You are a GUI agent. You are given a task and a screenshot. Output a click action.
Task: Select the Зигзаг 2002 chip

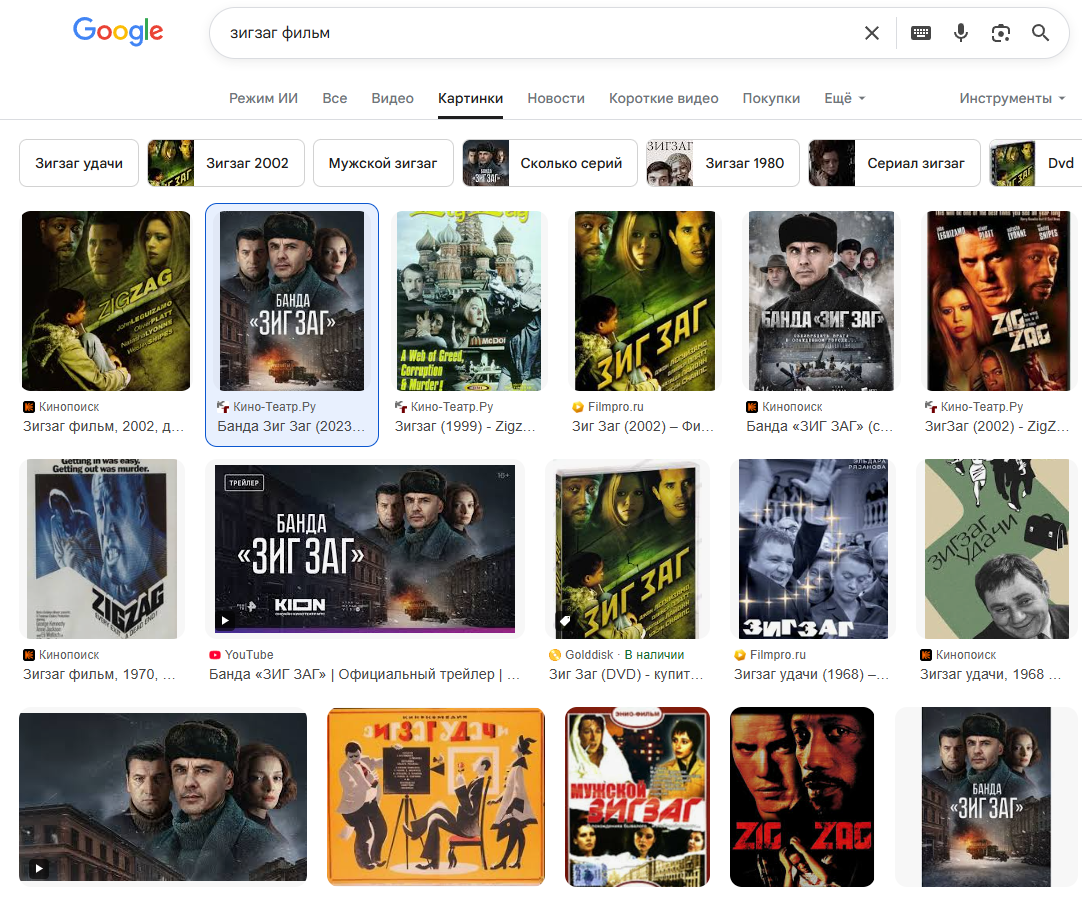click(x=226, y=163)
